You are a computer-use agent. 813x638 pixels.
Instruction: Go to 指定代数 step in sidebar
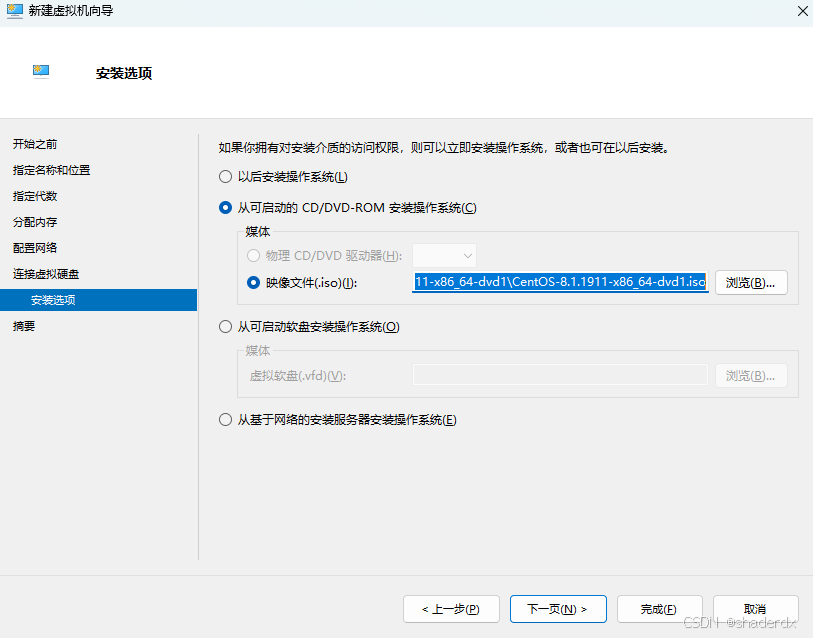tap(35, 196)
